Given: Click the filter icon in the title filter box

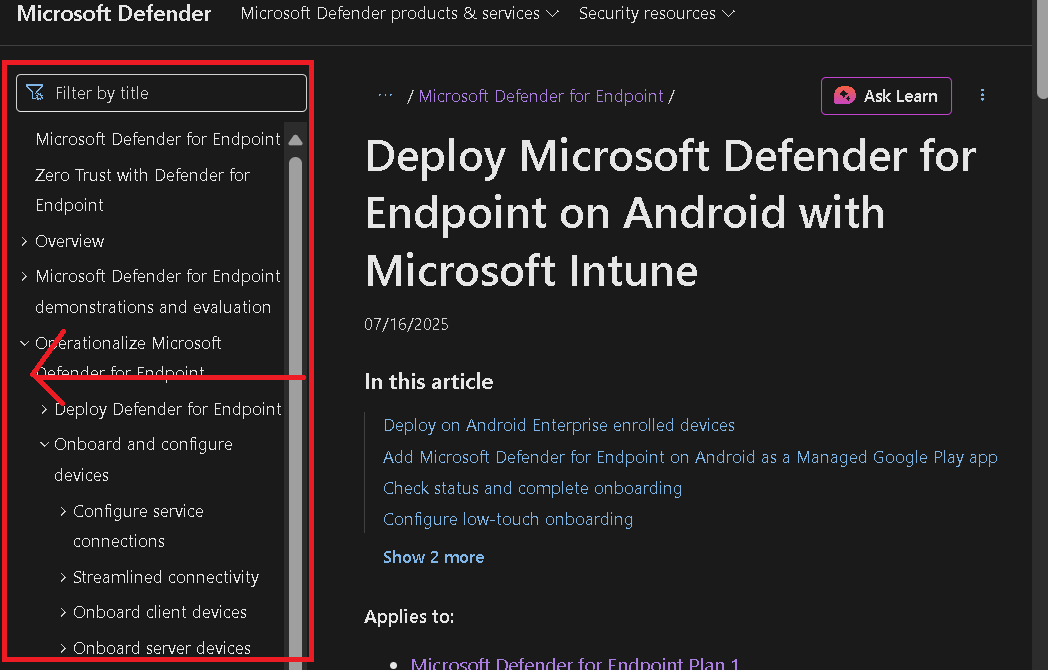Looking at the screenshot, I should (35, 92).
